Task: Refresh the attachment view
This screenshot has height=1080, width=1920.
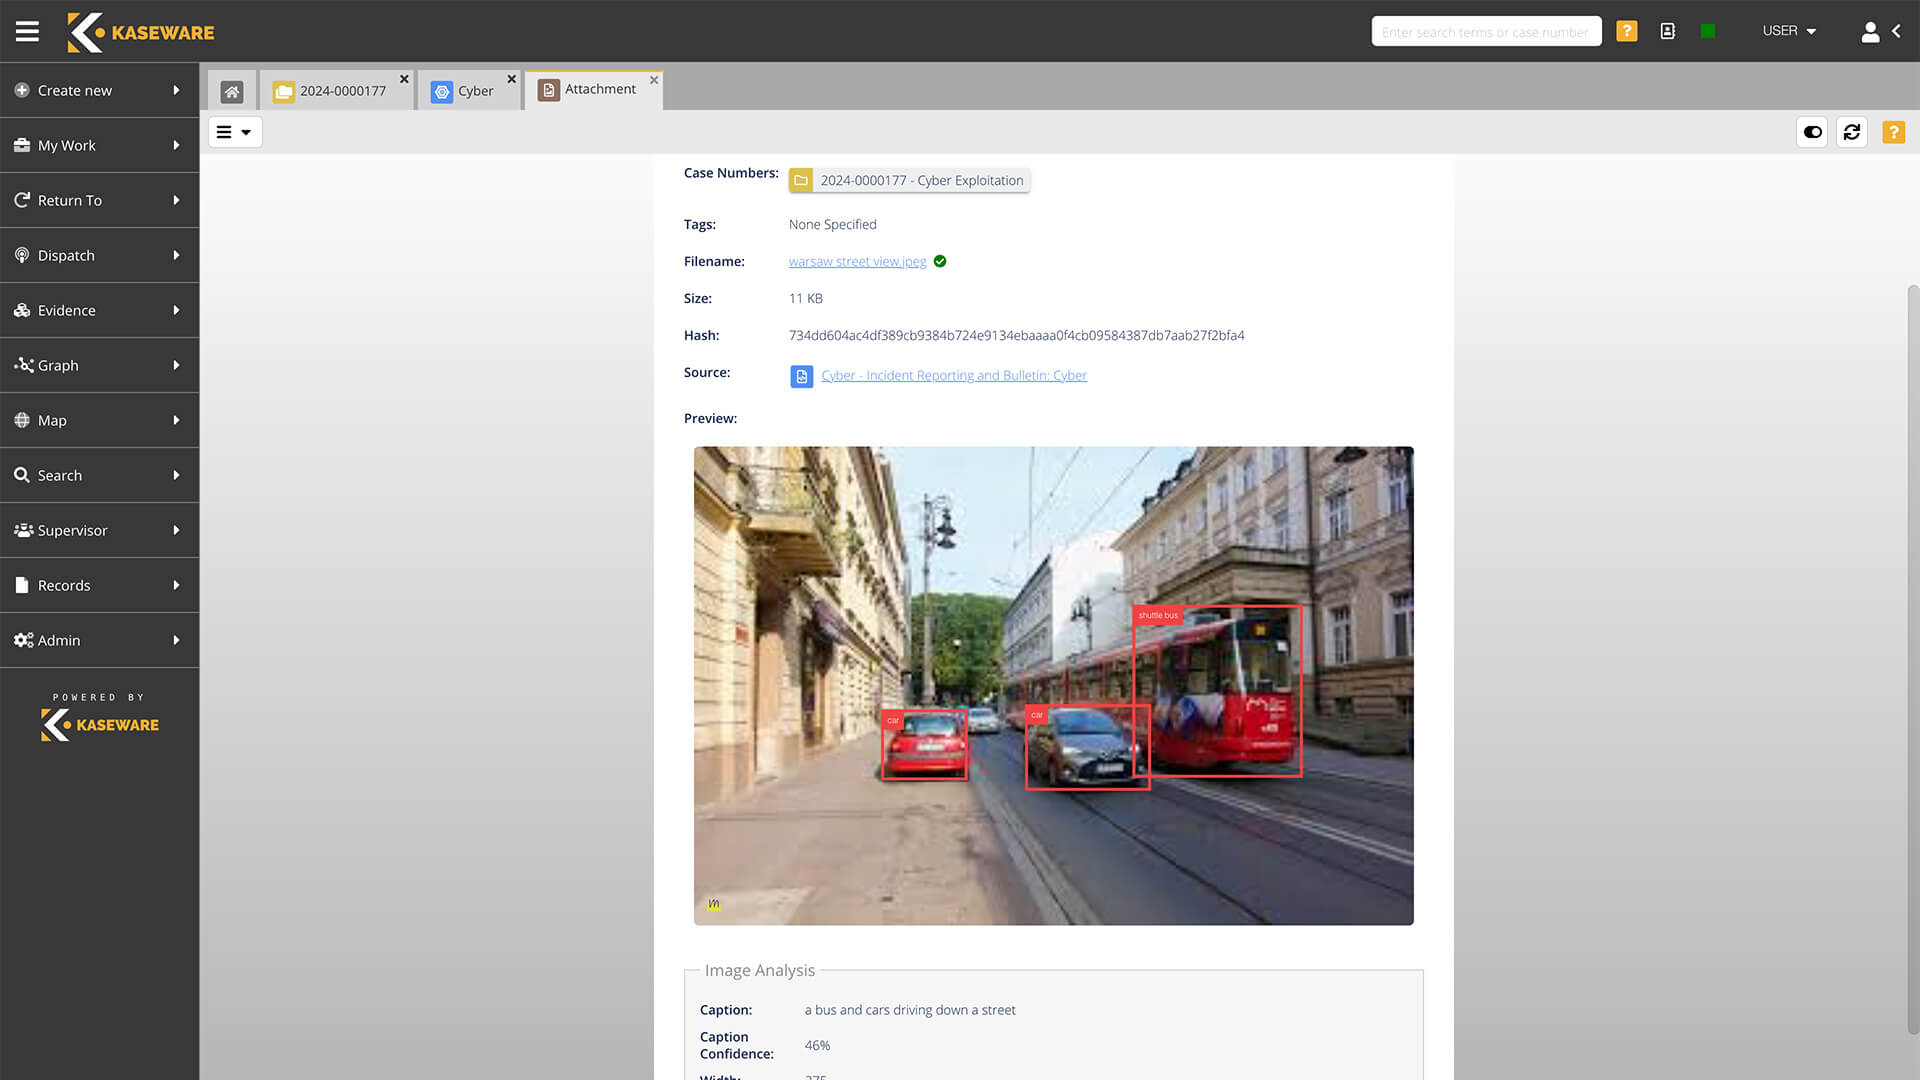Action: (x=1852, y=132)
